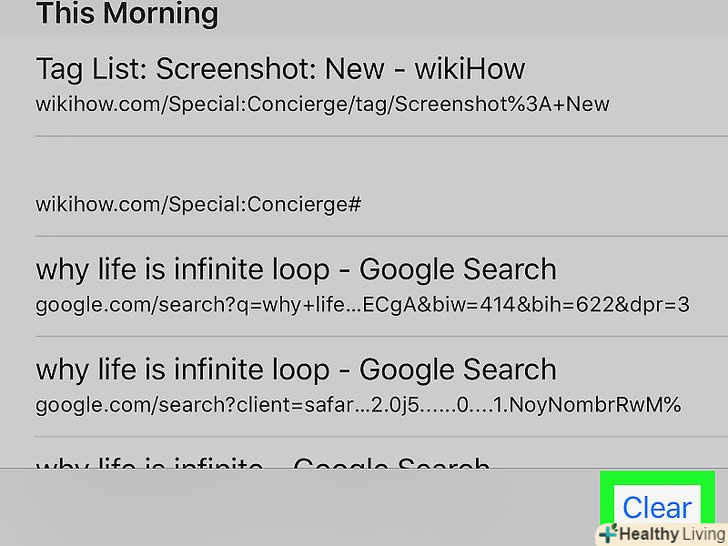Click the green plus Healthy Living icon
The height and width of the screenshot is (546, 728).
click(x=607, y=535)
